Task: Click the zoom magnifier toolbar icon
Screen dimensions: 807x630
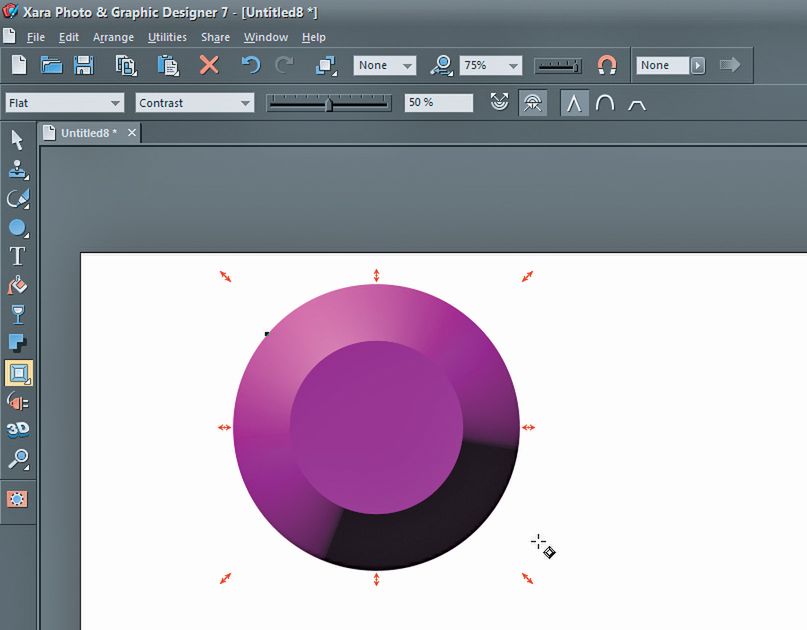Action: pos(442,66)
